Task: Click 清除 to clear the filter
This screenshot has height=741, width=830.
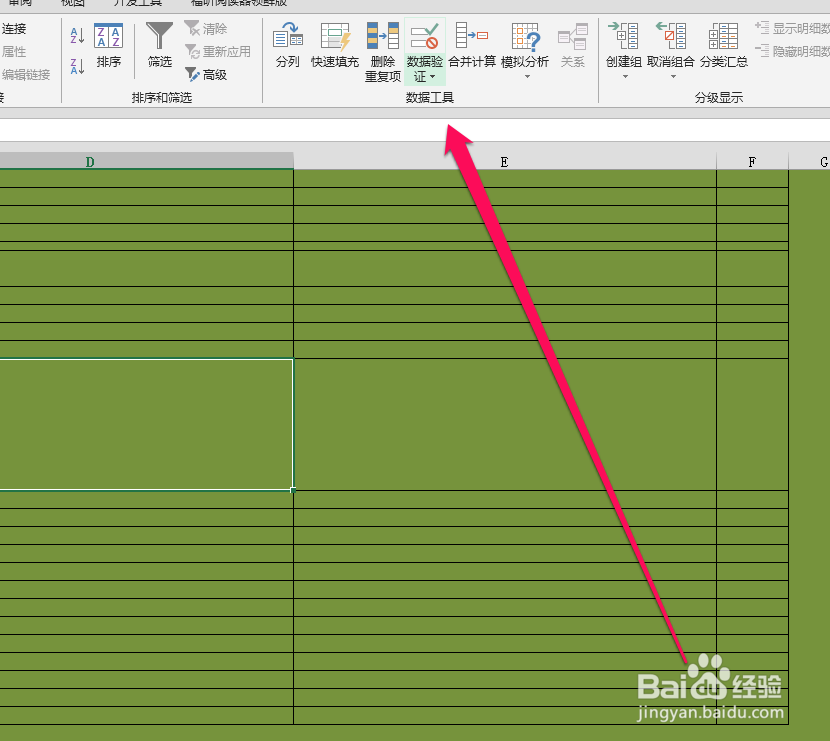Action: coord(206,29)
